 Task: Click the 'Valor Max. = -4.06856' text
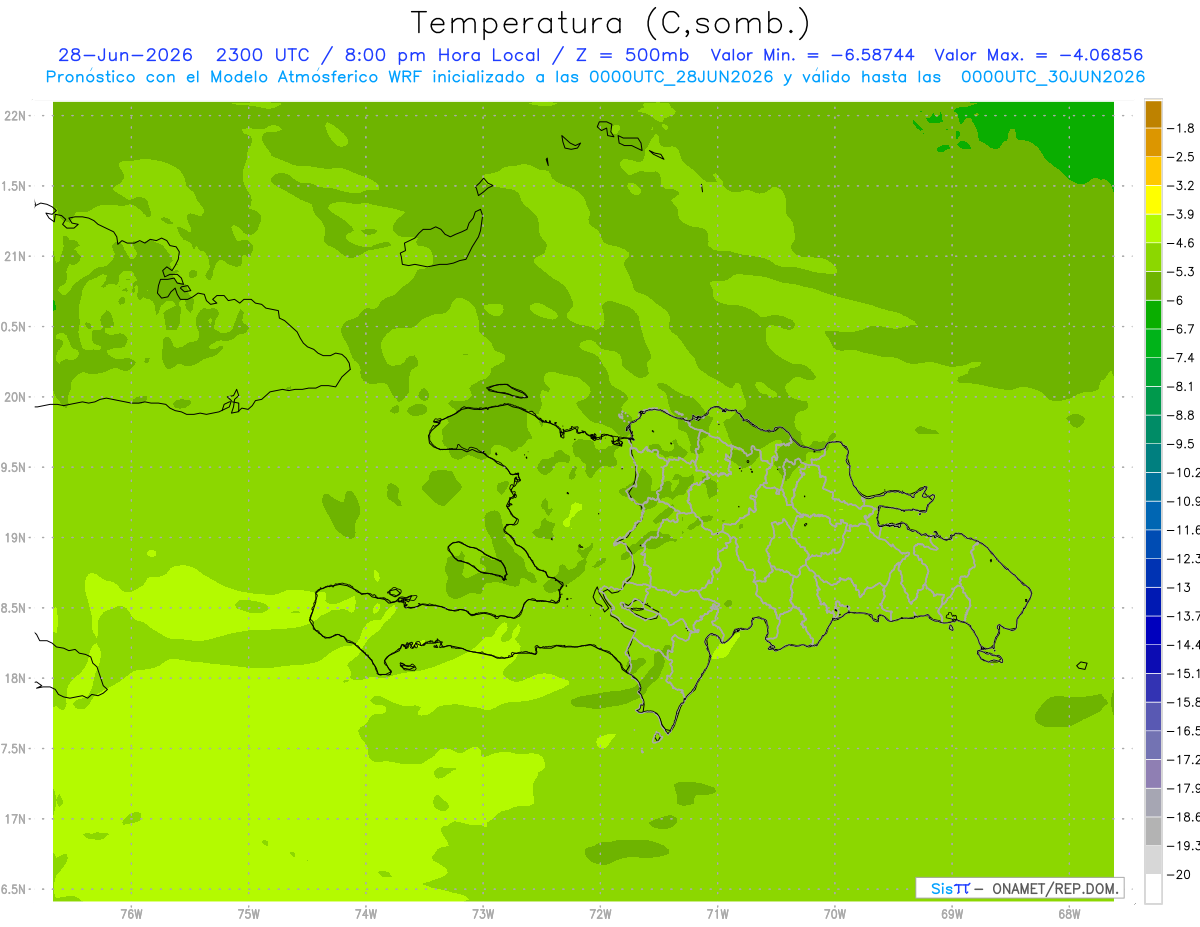click(1038, 55)
